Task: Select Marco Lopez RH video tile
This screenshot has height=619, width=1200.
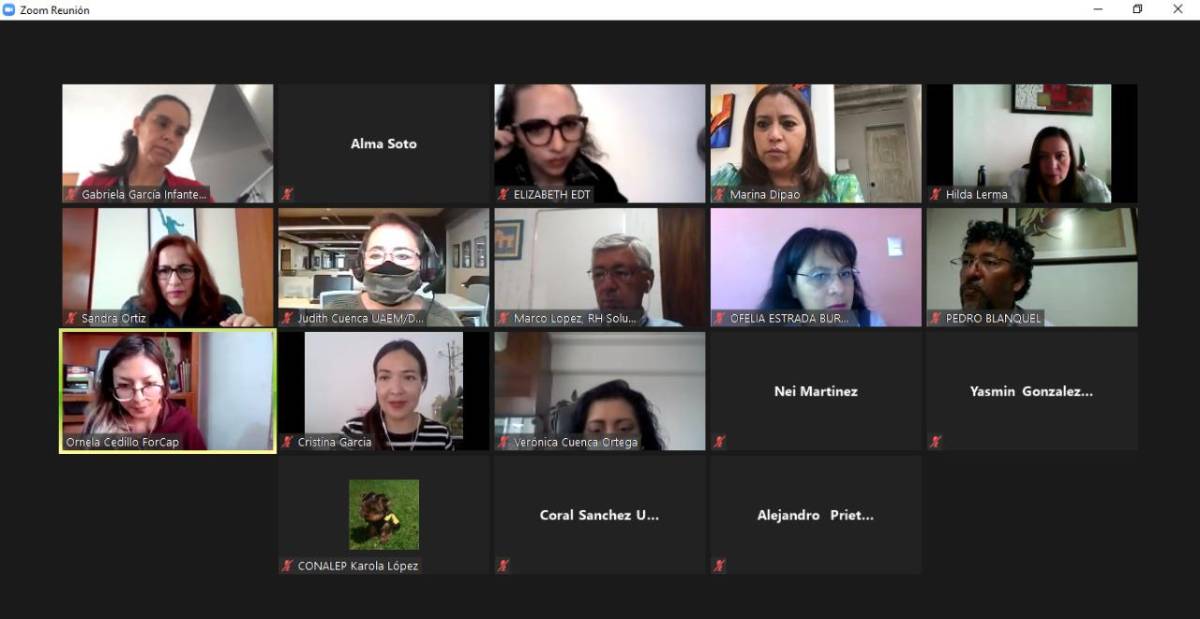Action: point(600,267)
